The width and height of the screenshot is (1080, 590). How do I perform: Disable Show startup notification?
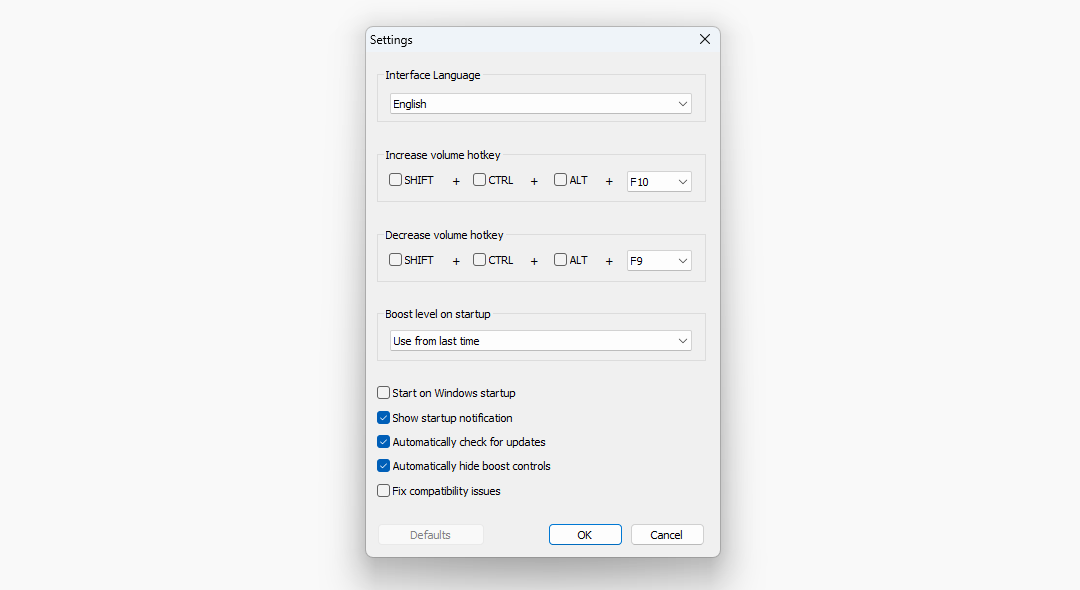click(x=383, y=417)
